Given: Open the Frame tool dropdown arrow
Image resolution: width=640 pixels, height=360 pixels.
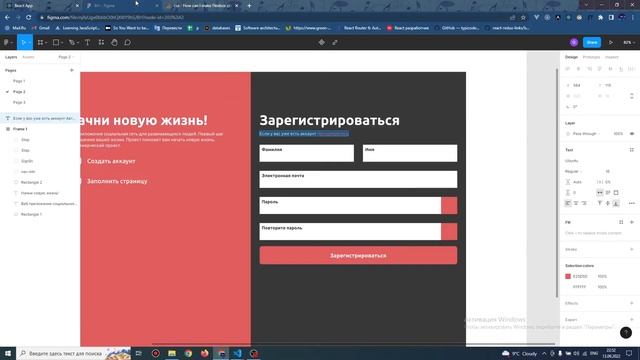Looking at the screenshot, I should pyautogui.click(x=46, y=43).
